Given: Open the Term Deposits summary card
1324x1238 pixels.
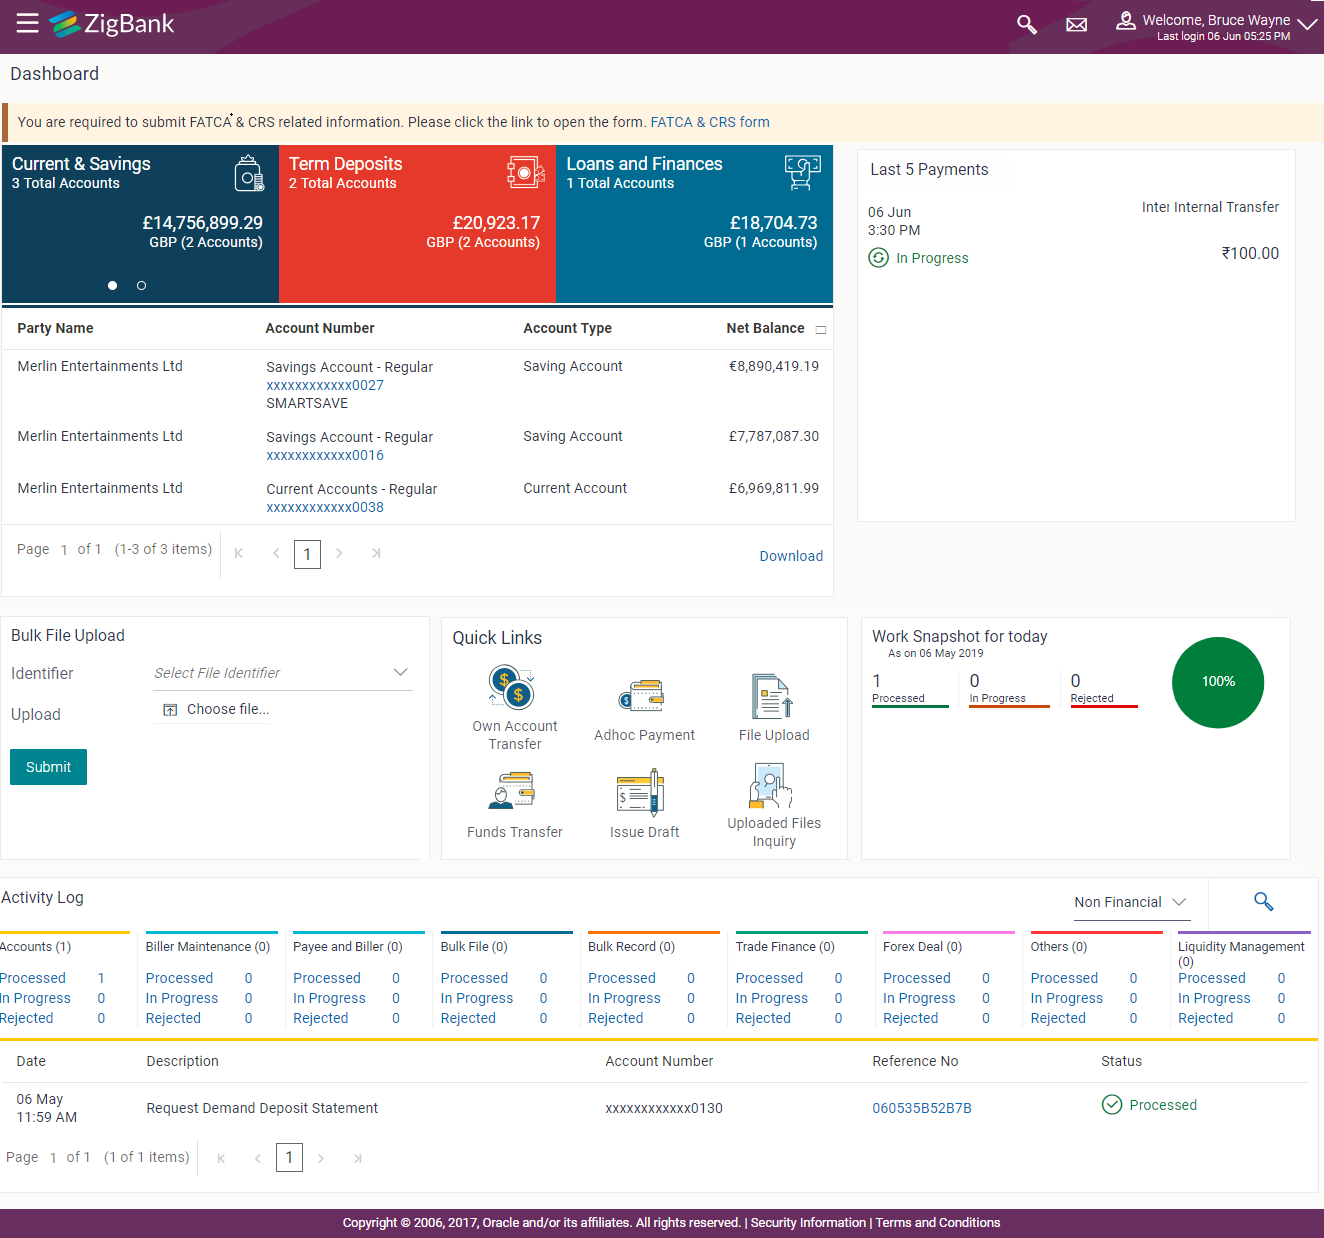Looking at the screenshot, I should point(417,224).
